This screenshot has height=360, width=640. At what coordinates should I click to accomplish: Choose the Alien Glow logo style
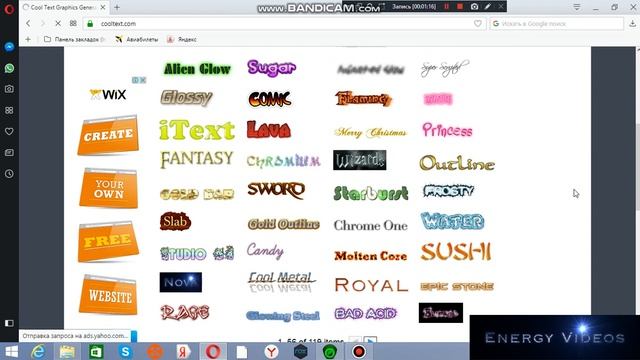point(197,69)
